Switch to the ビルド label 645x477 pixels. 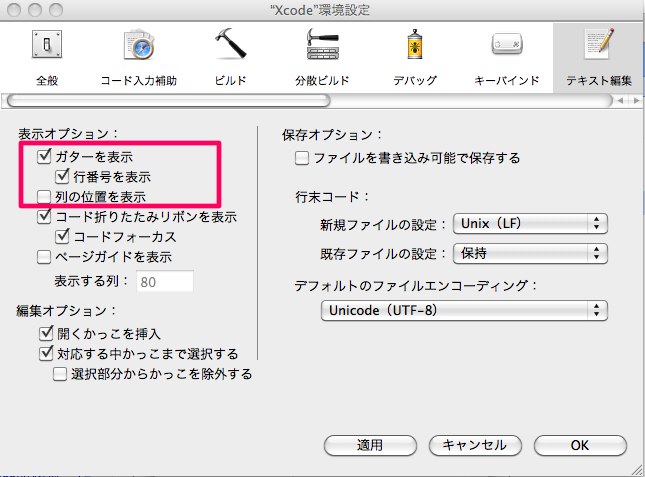pos(230,80)
